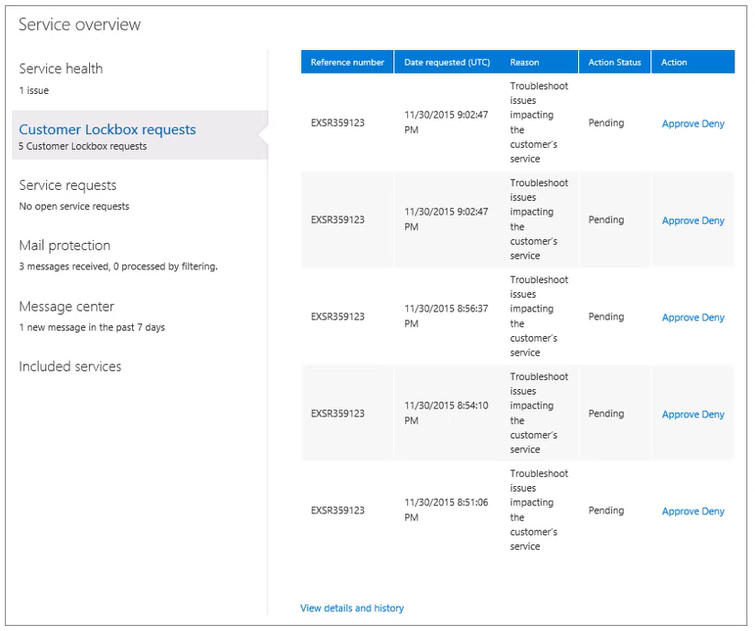Screen dimensions: 755x631
Task: Click the Date requested (UTC) column header
Action: click(447, 62)
